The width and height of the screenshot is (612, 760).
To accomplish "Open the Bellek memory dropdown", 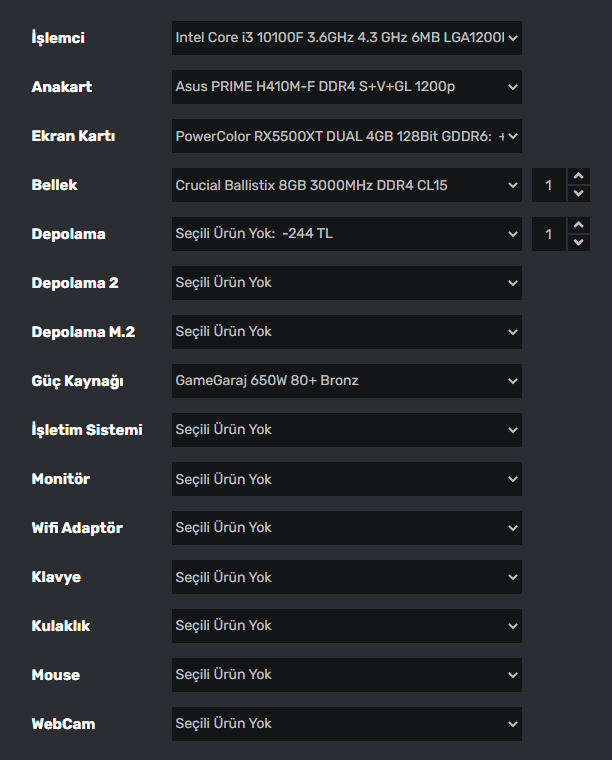I will pyautogui.click(x=346, y=185).
